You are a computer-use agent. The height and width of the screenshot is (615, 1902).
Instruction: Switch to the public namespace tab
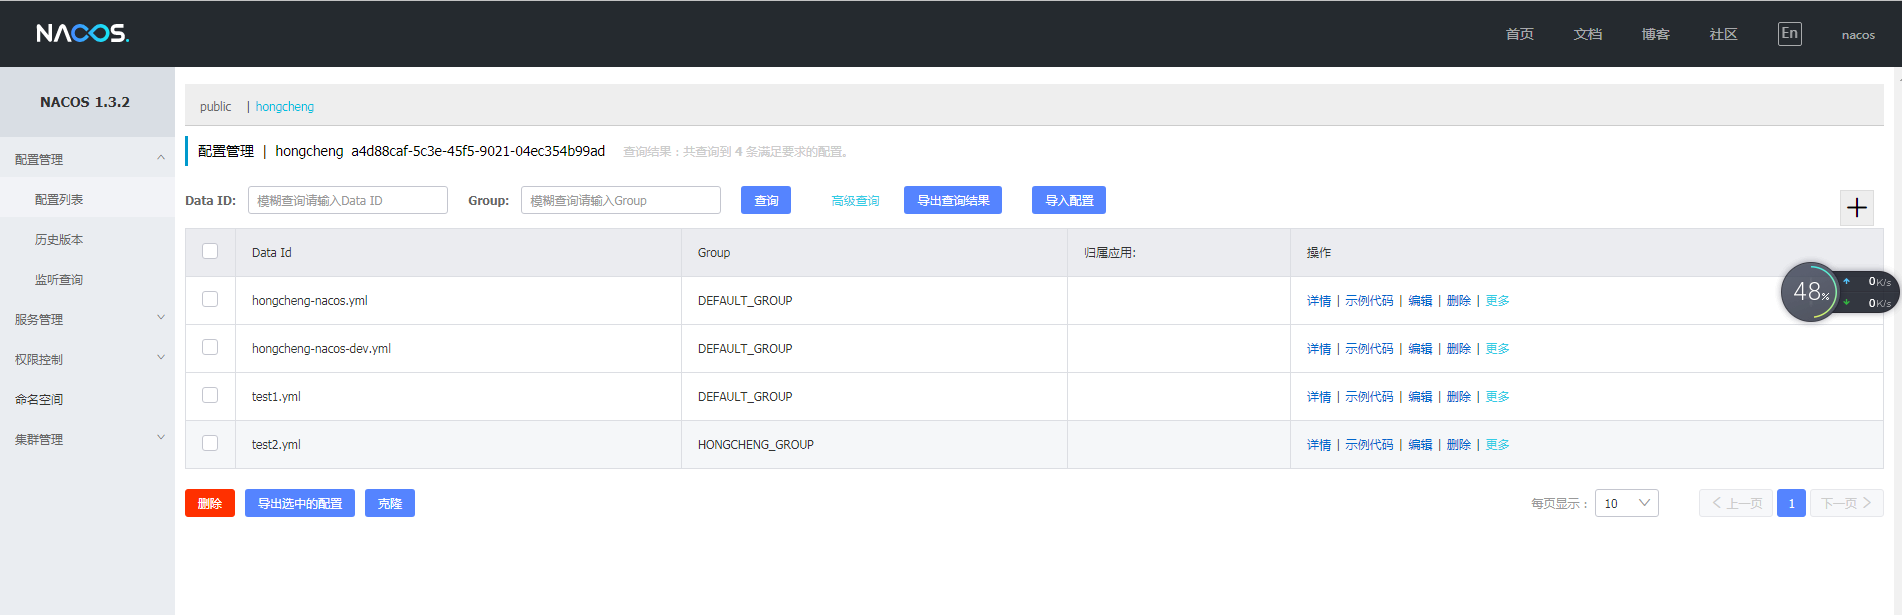[x=215, y=106]
